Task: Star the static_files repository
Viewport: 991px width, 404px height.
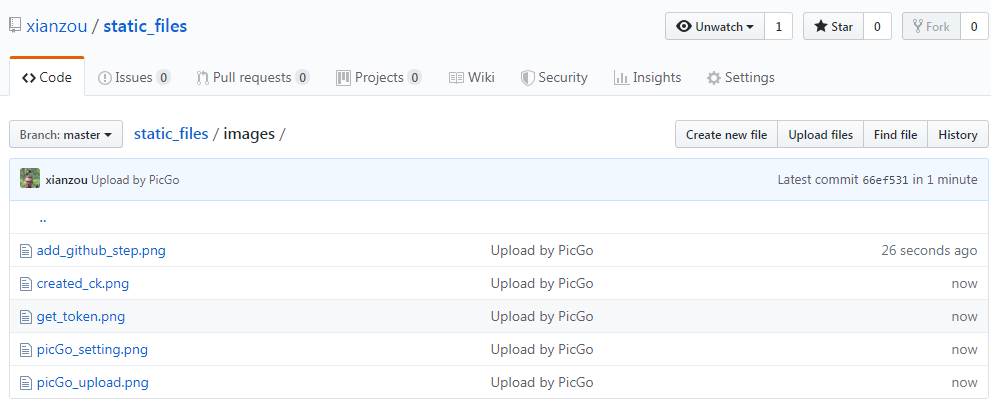Action: (832, 27)
